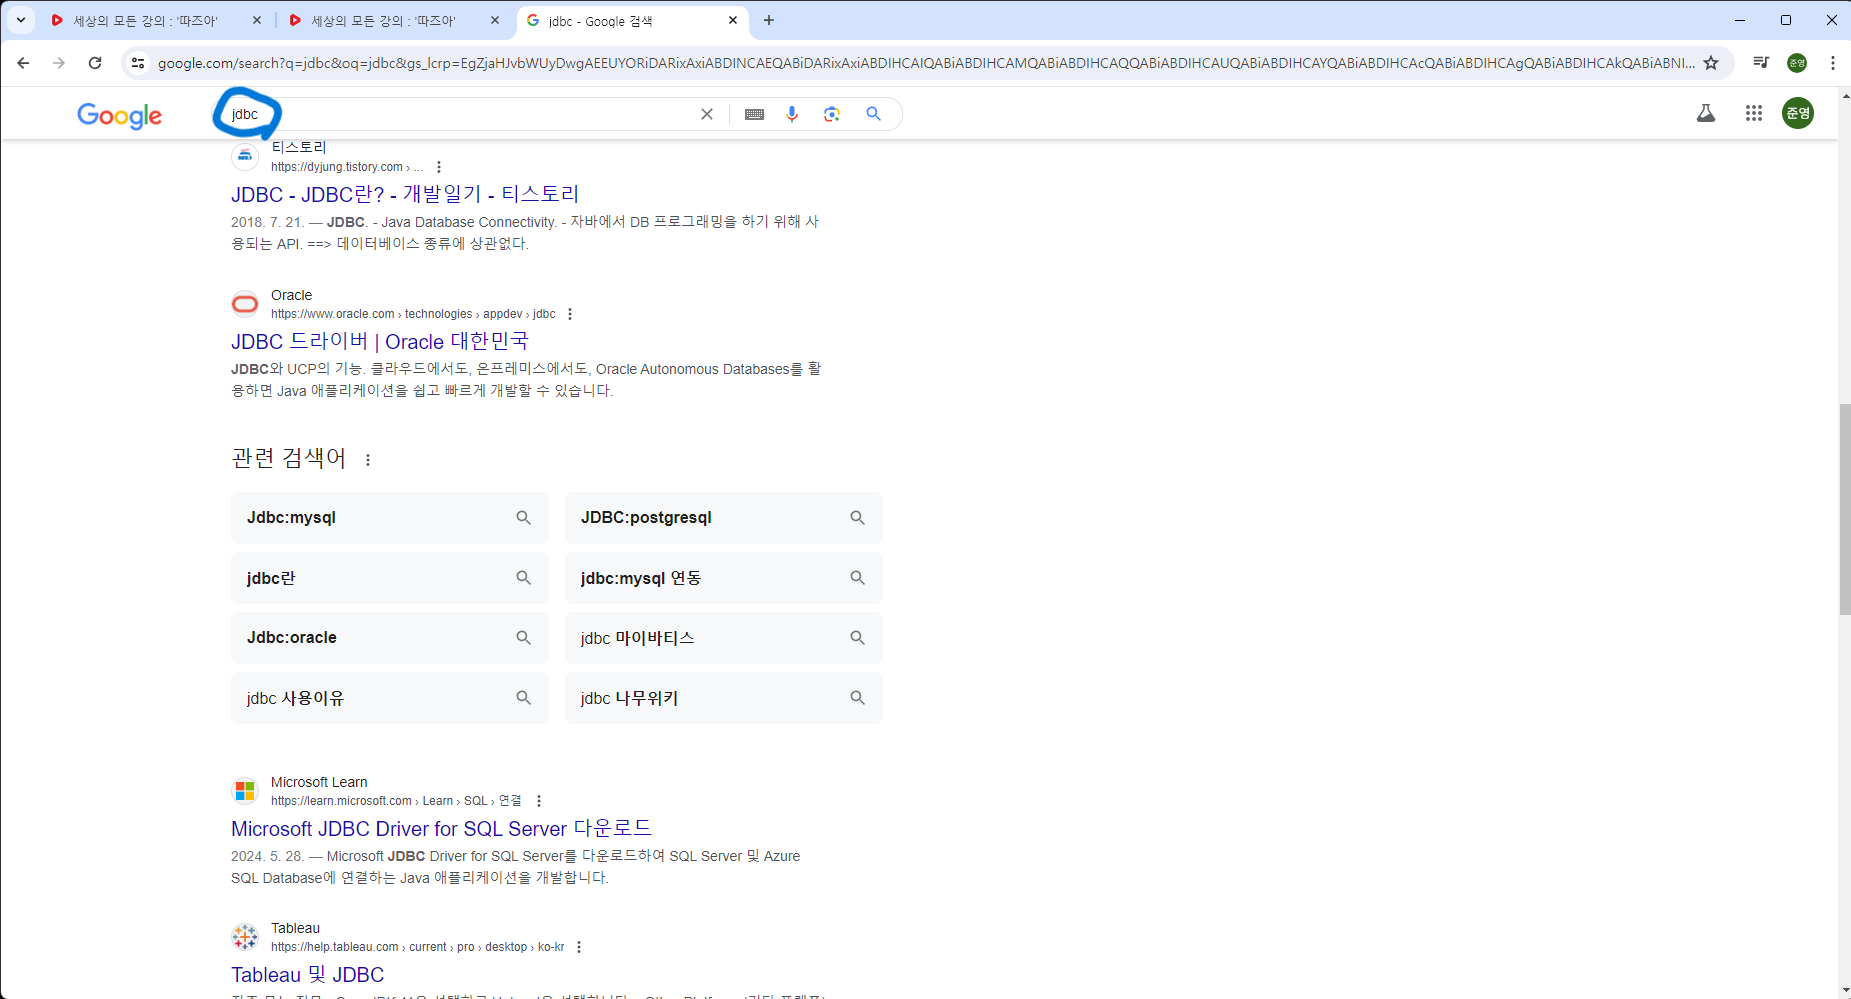1851x999 pixels.
Task: Click the Google search input field
Action: tap(460, 114)
